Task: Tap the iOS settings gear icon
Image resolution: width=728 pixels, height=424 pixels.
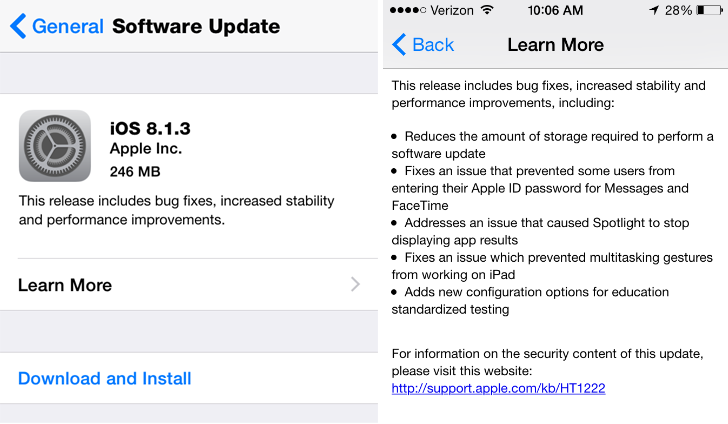Action: pyautogui.click(x=55, y=146)
